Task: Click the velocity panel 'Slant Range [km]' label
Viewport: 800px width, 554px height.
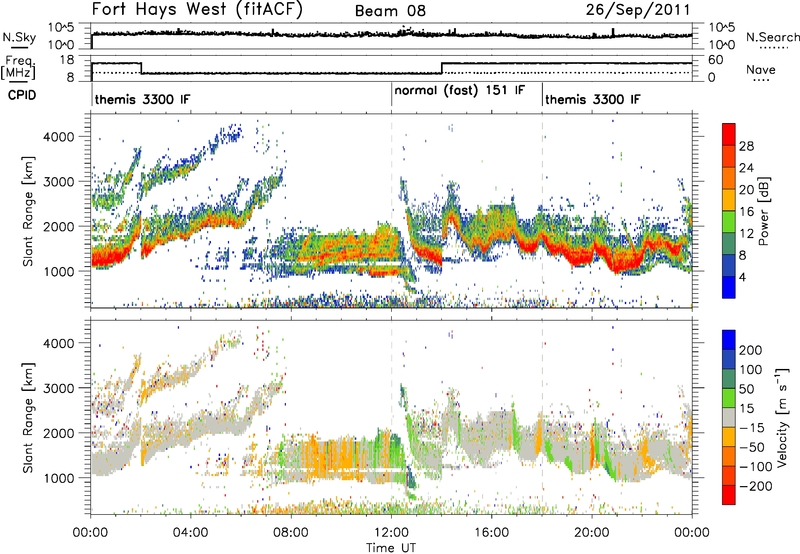Action: 29,417
